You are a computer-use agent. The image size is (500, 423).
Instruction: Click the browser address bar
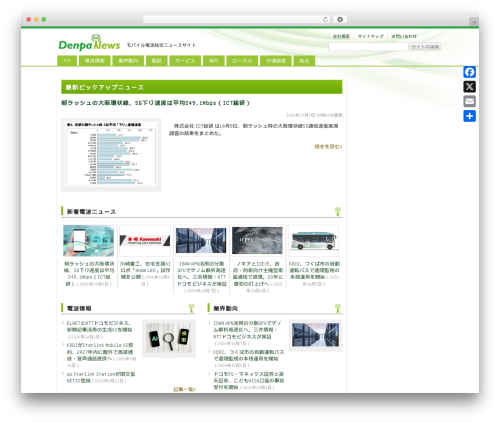237,19
